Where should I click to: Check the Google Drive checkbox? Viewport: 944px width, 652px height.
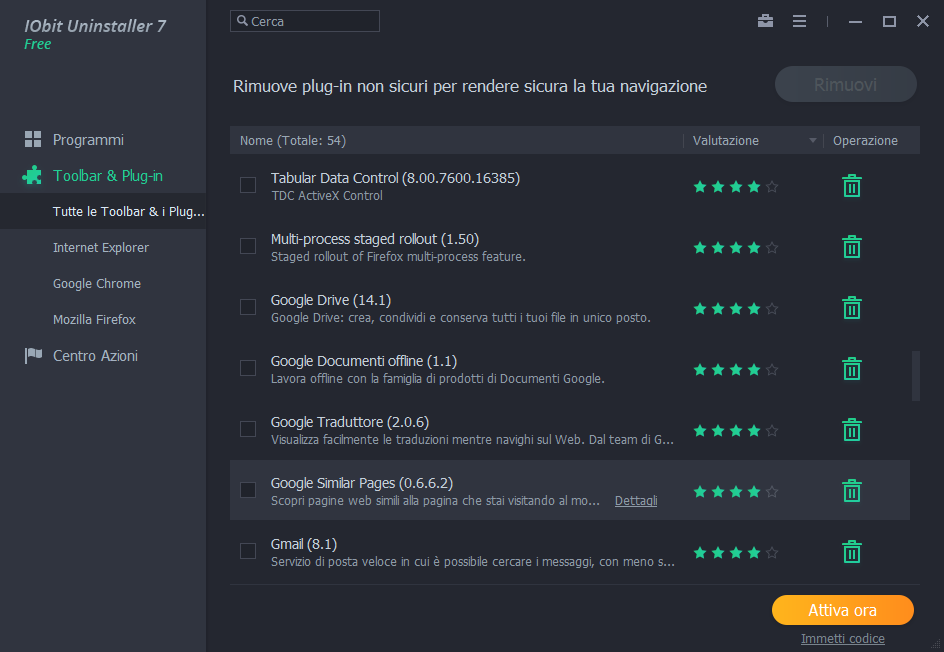tap(248, 307)
